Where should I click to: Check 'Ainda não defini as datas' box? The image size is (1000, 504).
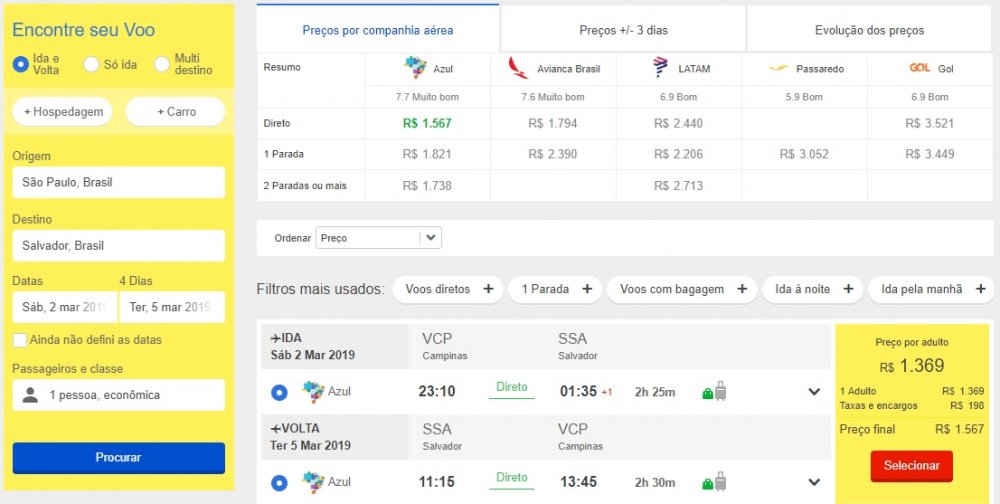coord(20,340)
